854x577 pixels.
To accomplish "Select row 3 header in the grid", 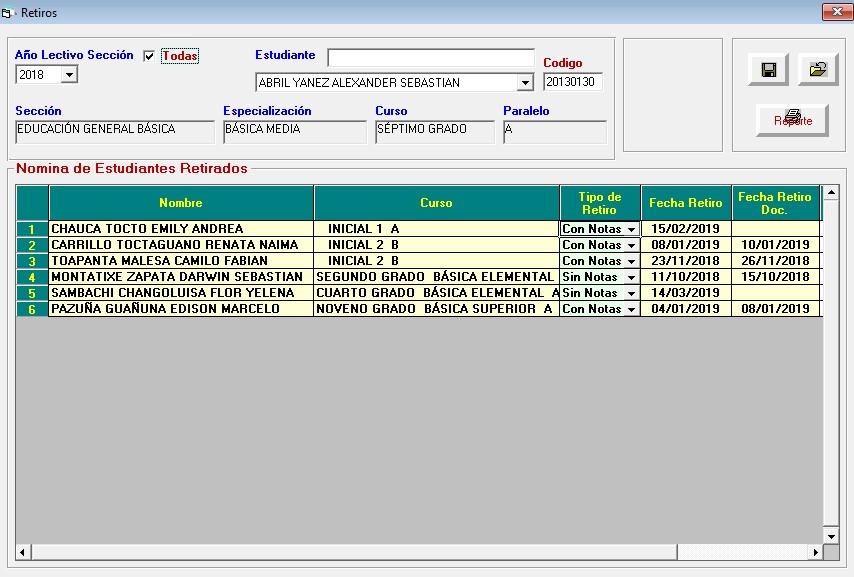I will [32, 261].
